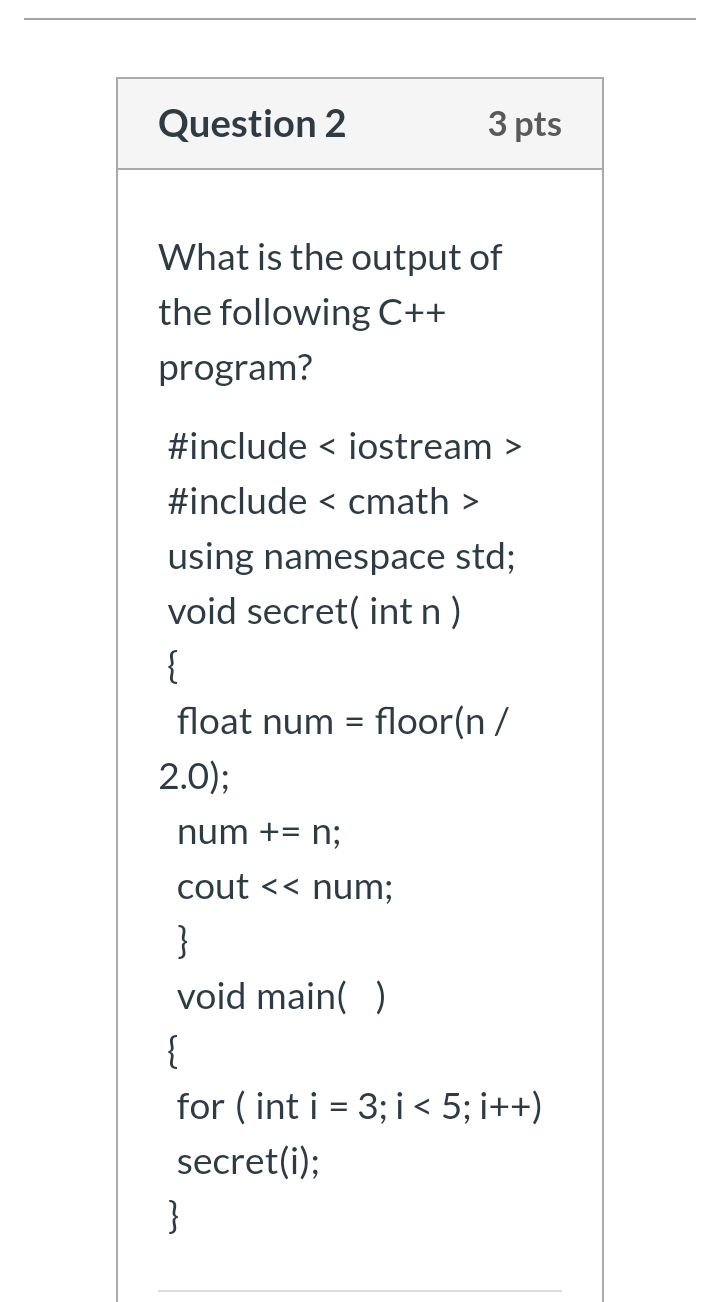Click the 'using namespace std;' line
The height and width of the screenshot is (1302, 720).
point(342,557)
